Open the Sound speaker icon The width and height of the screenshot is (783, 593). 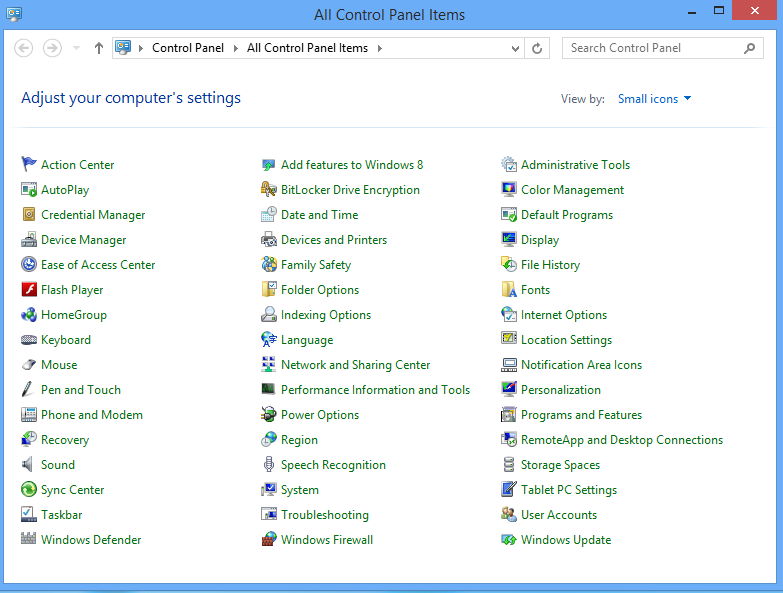point(29,465)
